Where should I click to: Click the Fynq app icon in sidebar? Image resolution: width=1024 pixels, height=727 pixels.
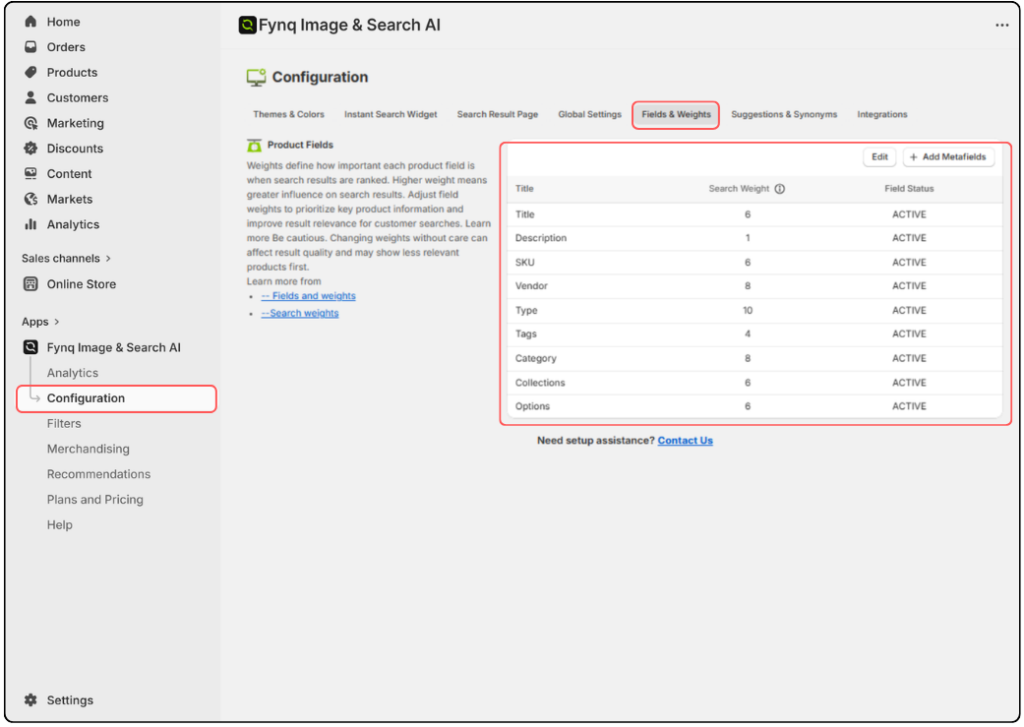pos(30,347)
